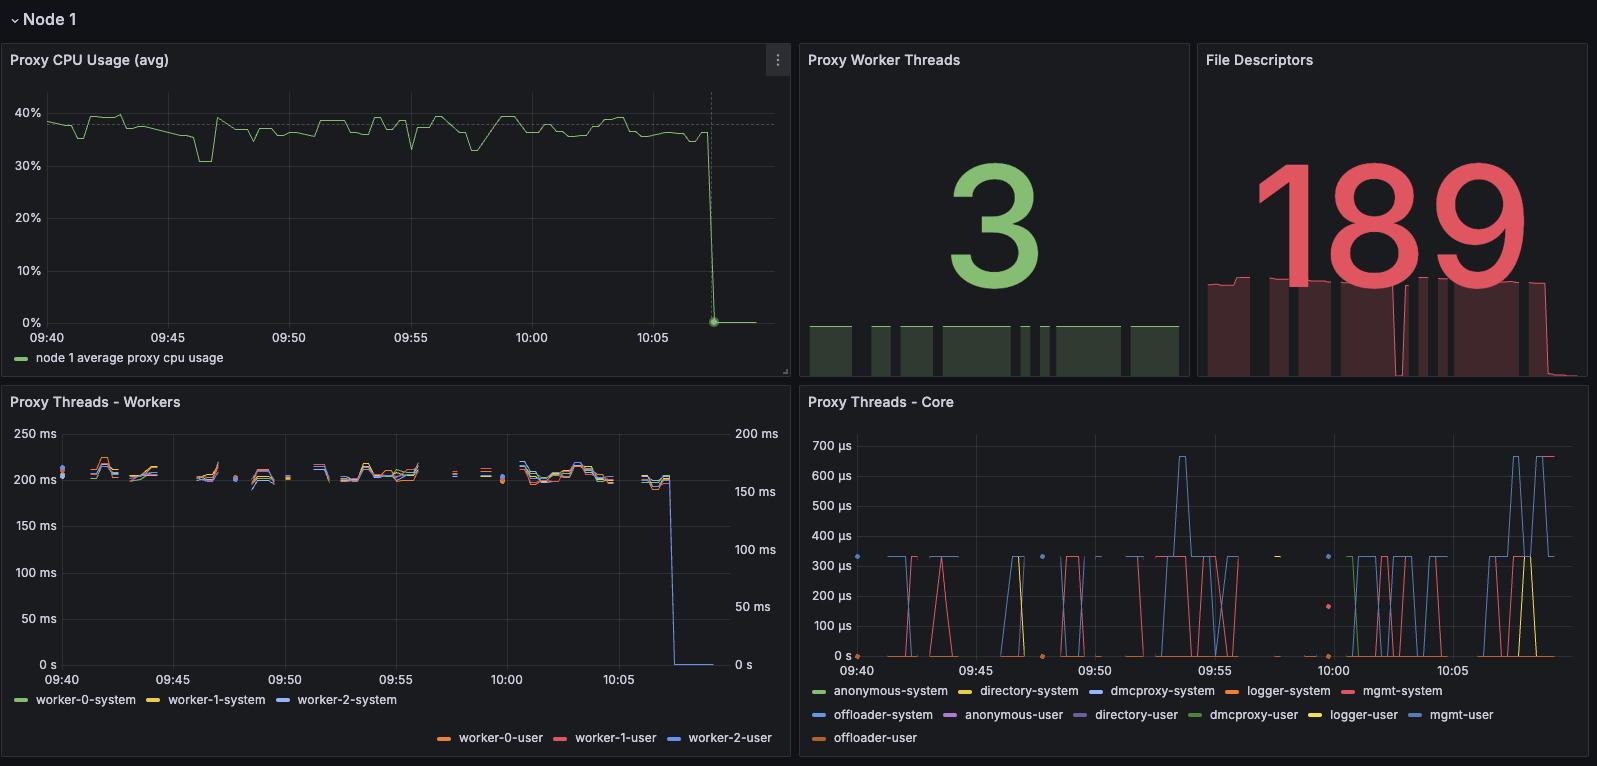The height and width of the screenshot is (766, 1597).
Task: Open the Proxy CPU Usage panel three-dot menu
Action: tap(778, 60)
